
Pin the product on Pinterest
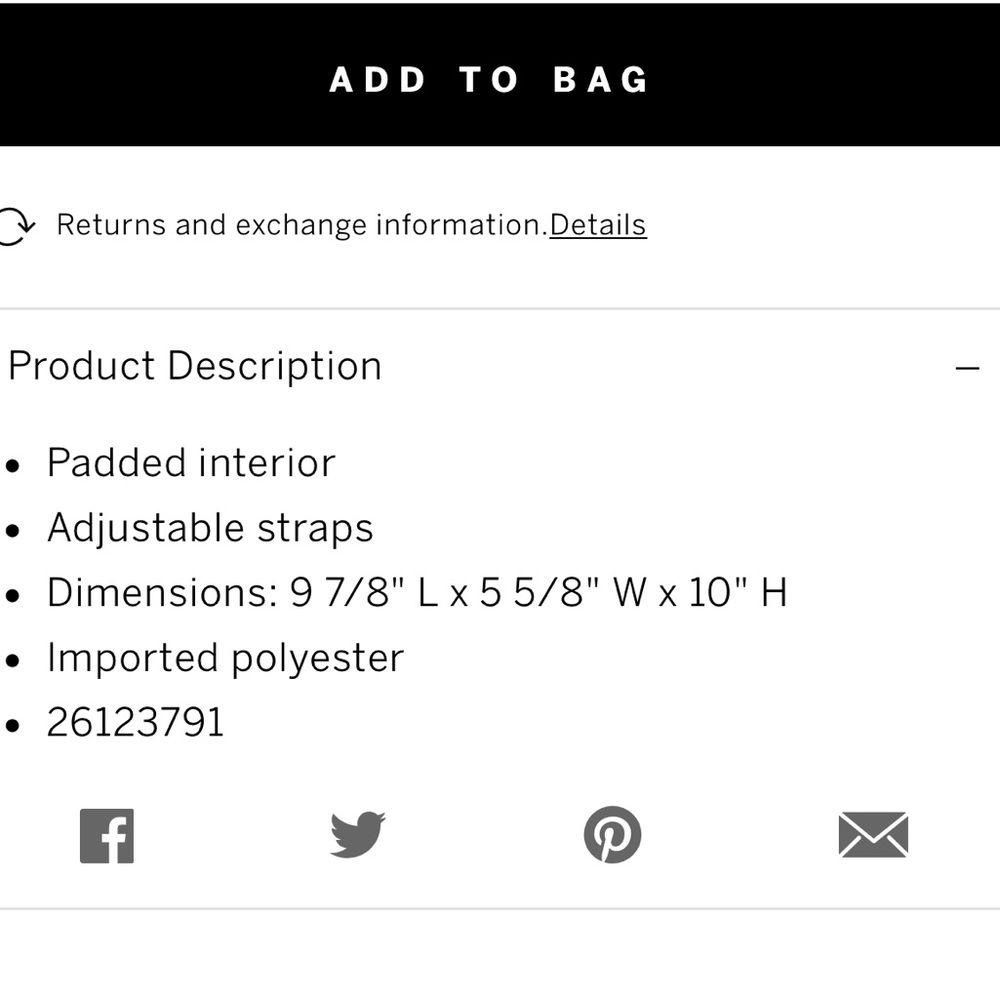612,835
